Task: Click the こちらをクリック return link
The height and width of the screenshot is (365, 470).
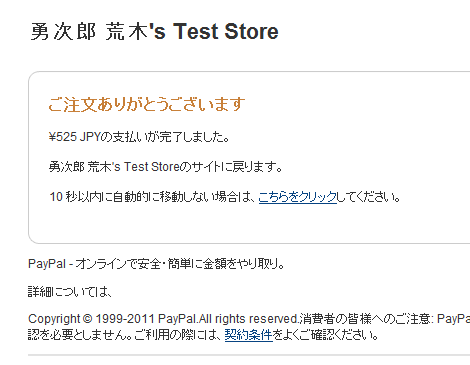Action: click(x=297, y=197)
